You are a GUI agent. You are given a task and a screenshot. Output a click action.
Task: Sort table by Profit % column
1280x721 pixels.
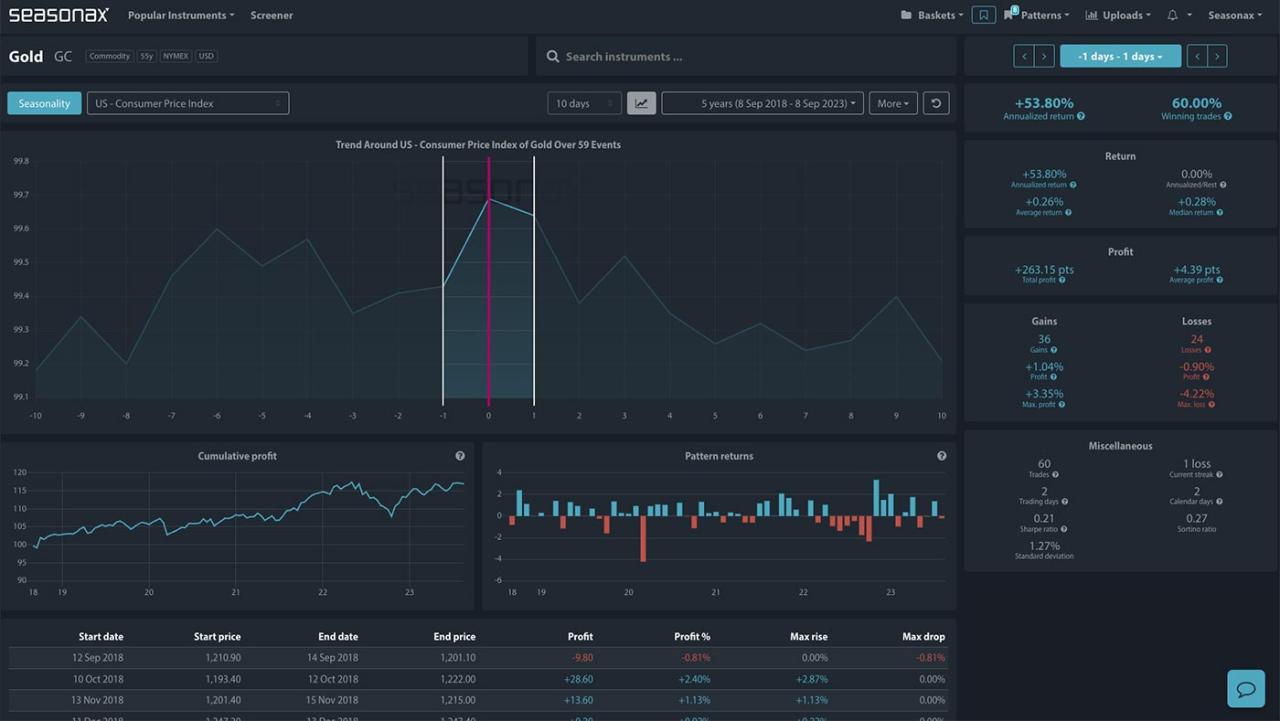point(692,636)
